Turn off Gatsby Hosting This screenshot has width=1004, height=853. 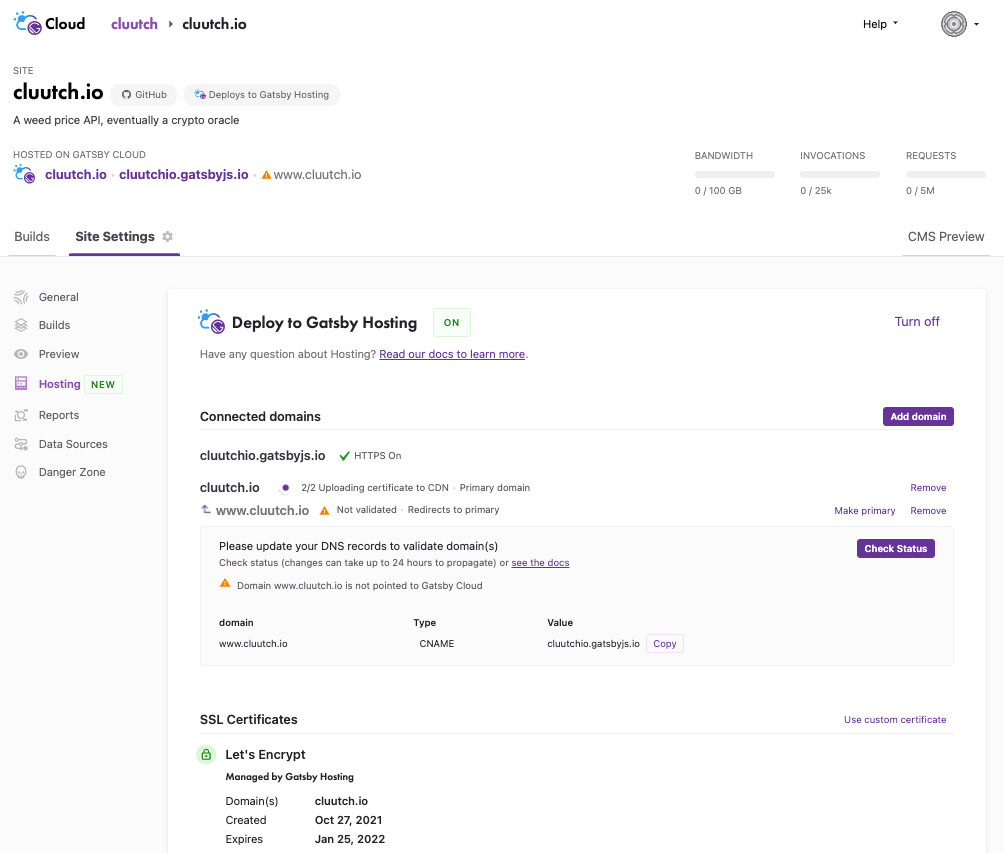click(x=917, y=321)
